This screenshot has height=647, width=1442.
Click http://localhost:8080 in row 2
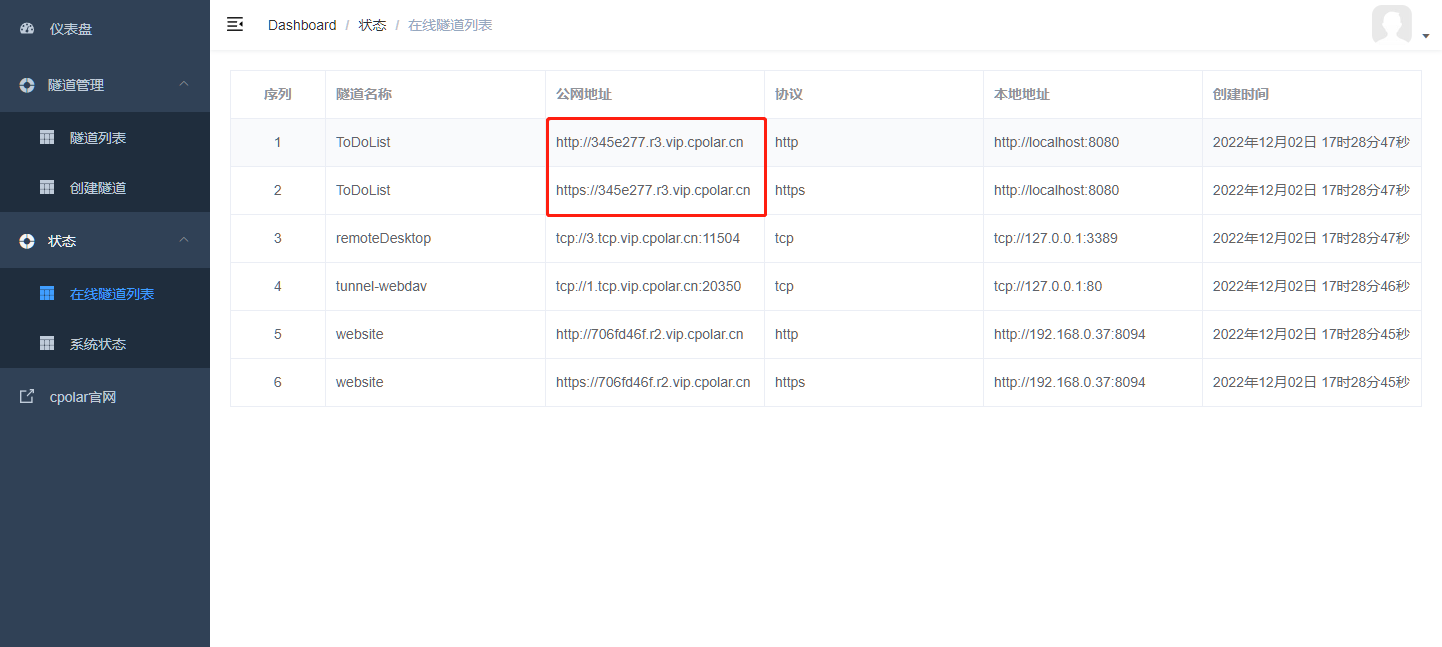click(1057, 190)
